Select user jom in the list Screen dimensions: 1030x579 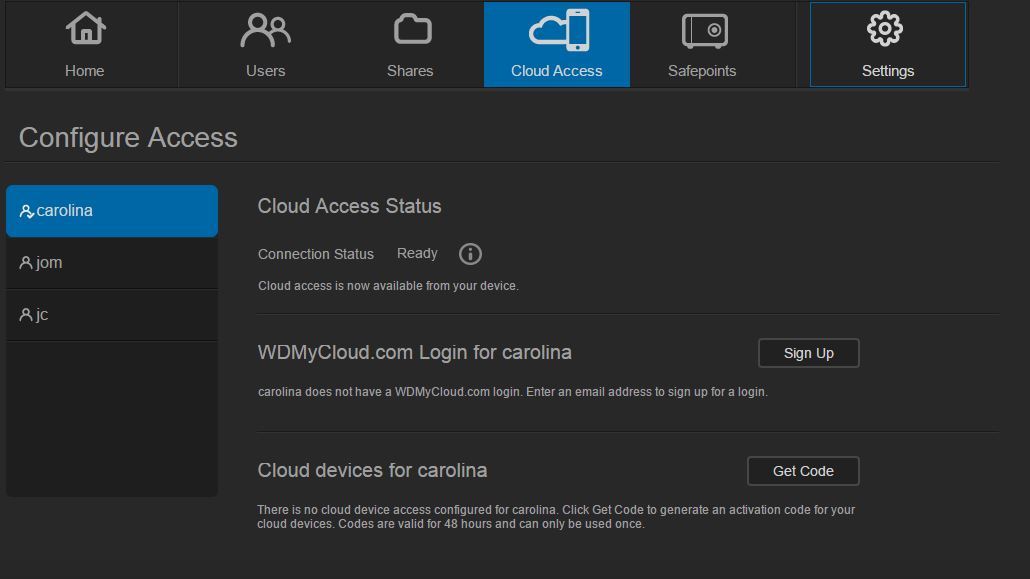point(112,263)
